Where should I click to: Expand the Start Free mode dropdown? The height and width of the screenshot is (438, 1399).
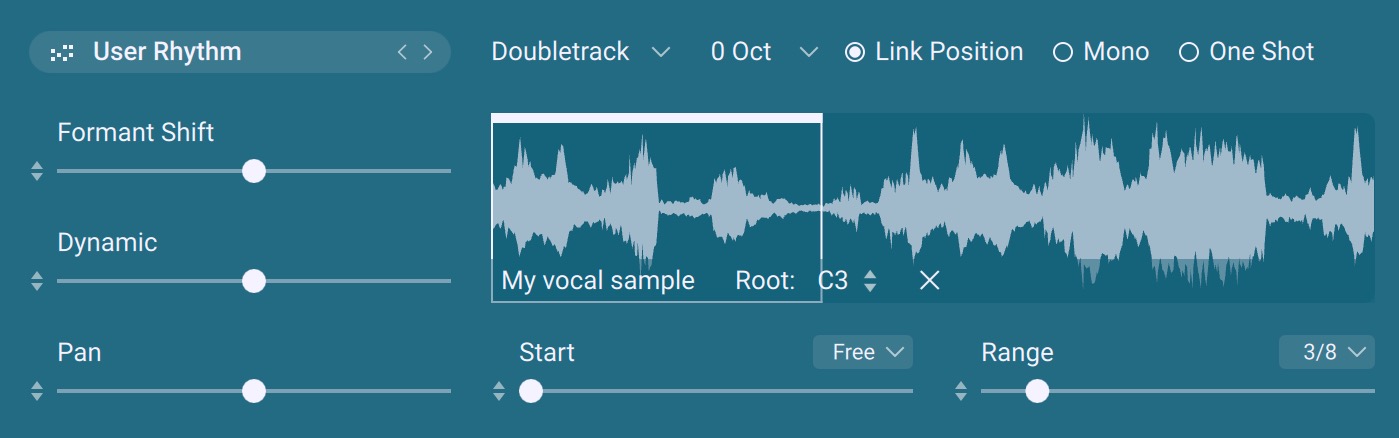(x=862, y=352)
